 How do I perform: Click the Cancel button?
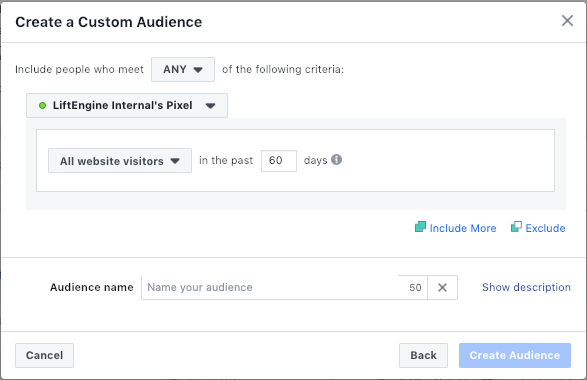coord(44,355)
